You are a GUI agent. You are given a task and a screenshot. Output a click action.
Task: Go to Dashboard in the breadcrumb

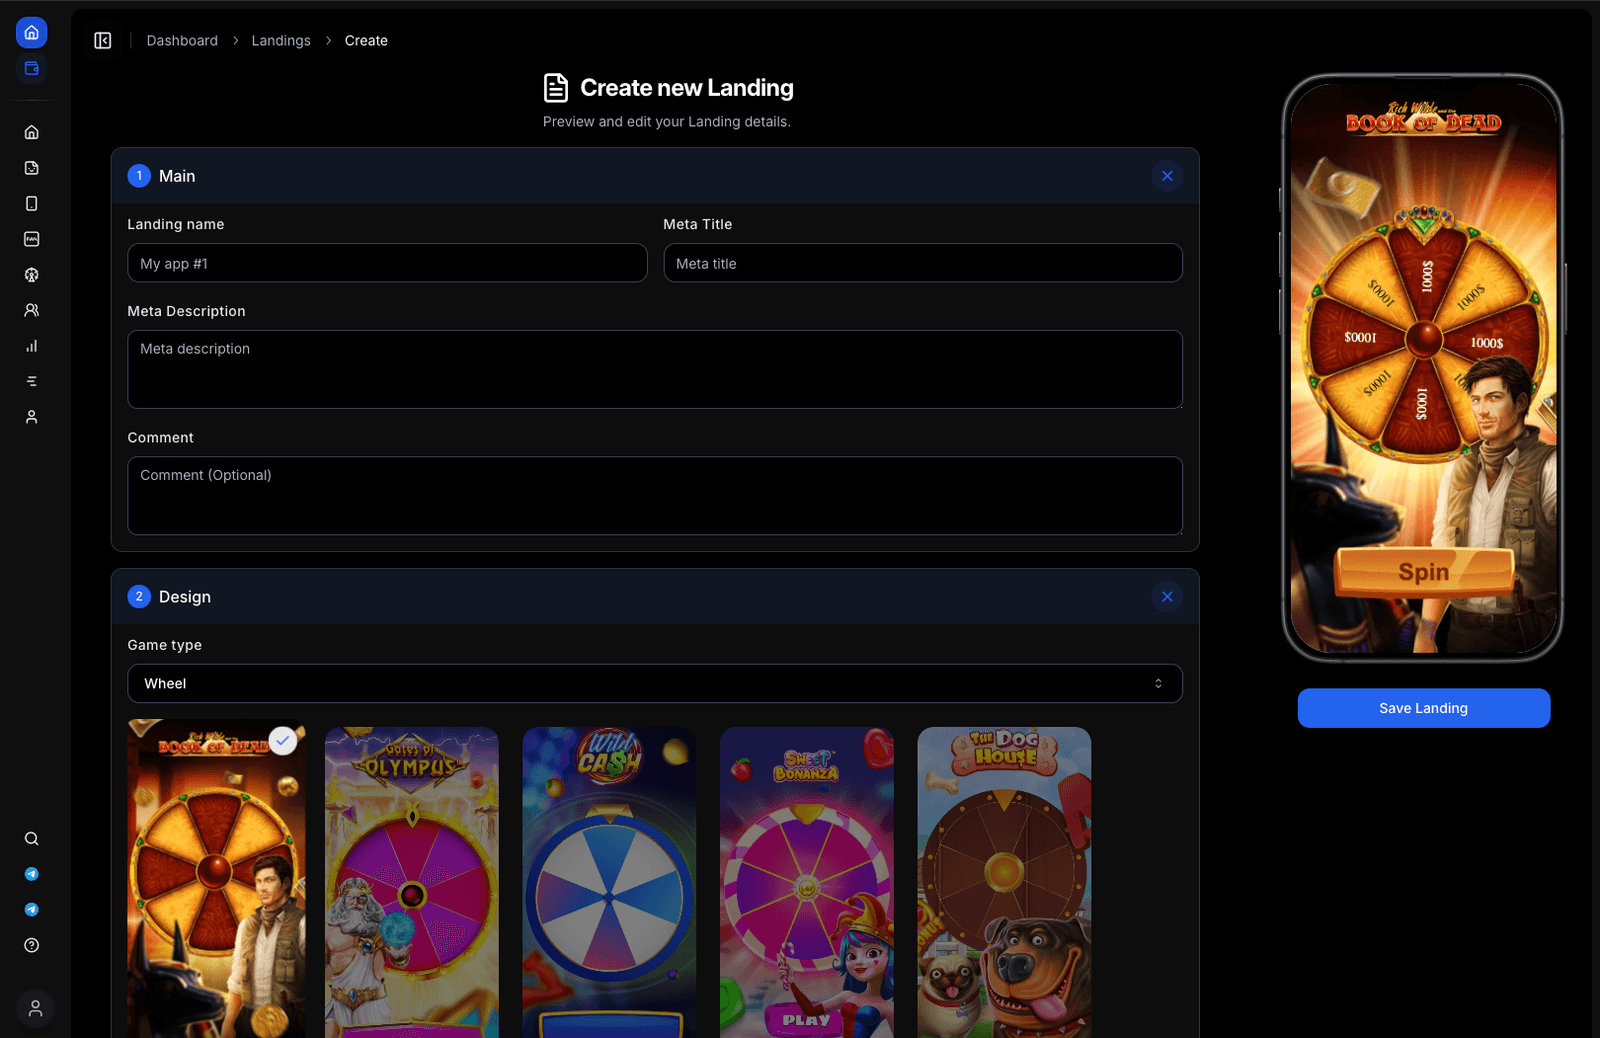[x=182, y=41]
